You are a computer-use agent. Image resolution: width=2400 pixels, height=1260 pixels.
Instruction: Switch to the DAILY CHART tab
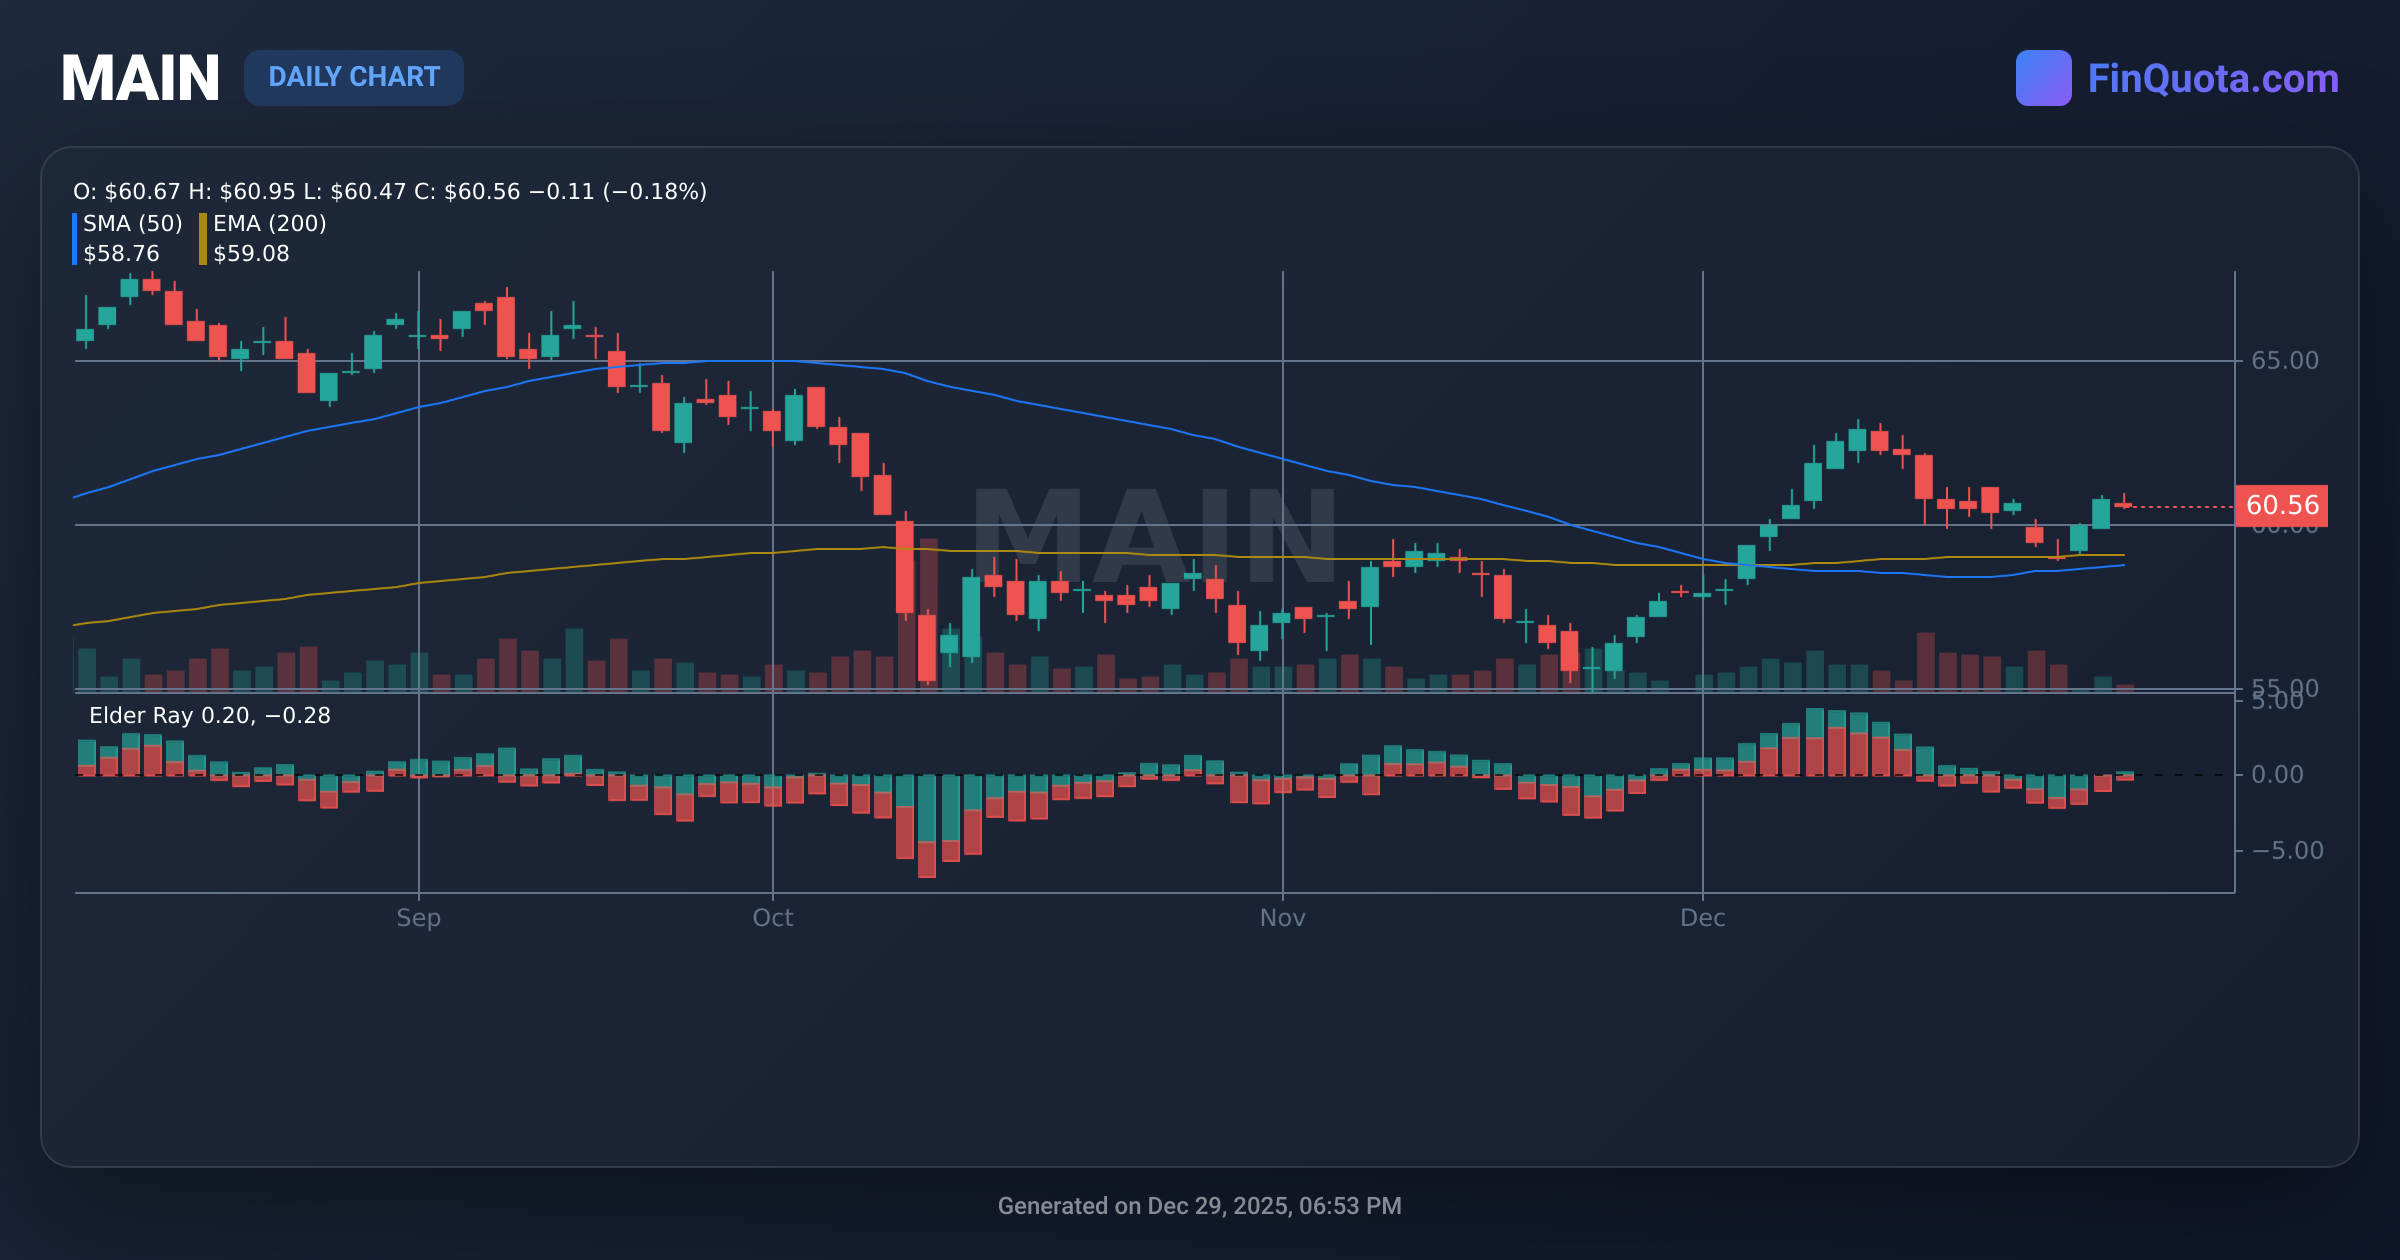353,77
